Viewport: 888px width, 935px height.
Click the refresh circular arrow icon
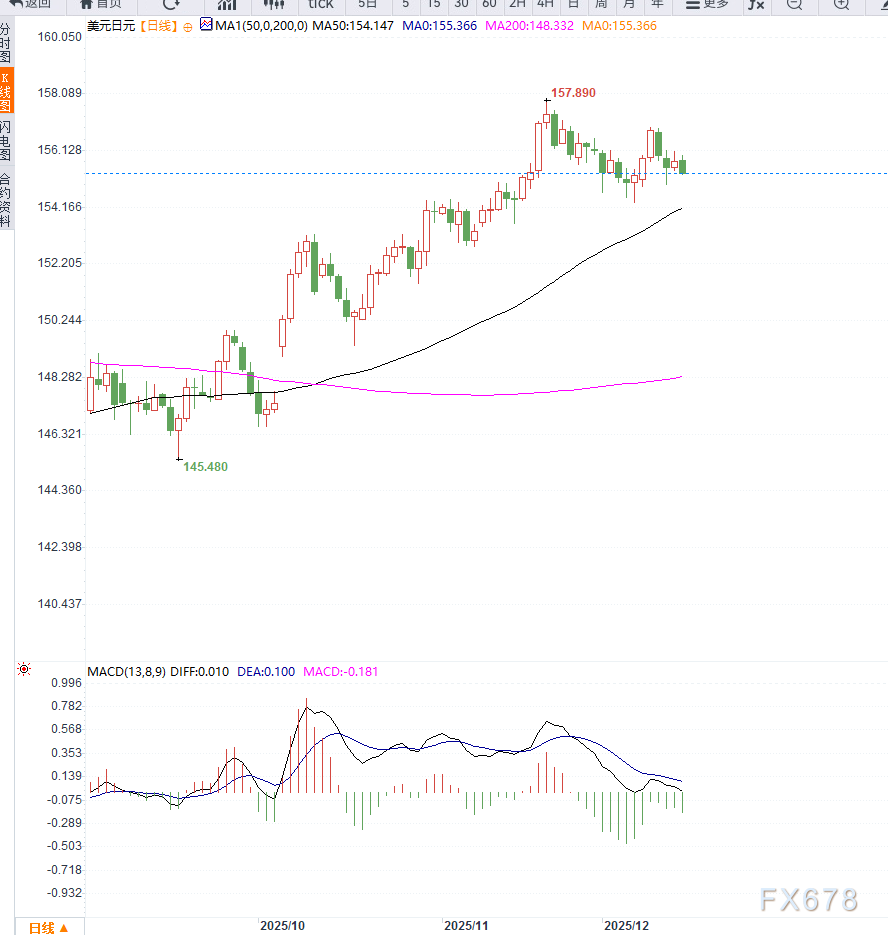[x=171, y=4]
